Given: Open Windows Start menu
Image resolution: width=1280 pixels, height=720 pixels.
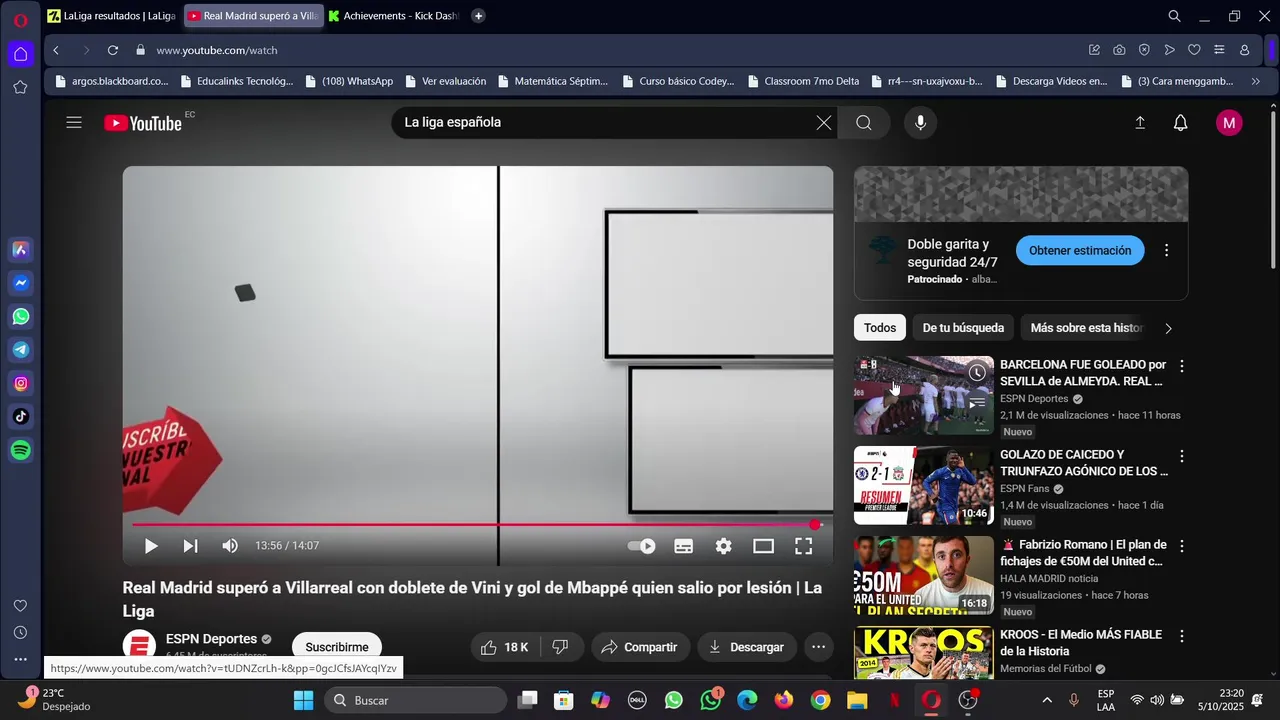Looking at the screenshot, I should 303,700.
